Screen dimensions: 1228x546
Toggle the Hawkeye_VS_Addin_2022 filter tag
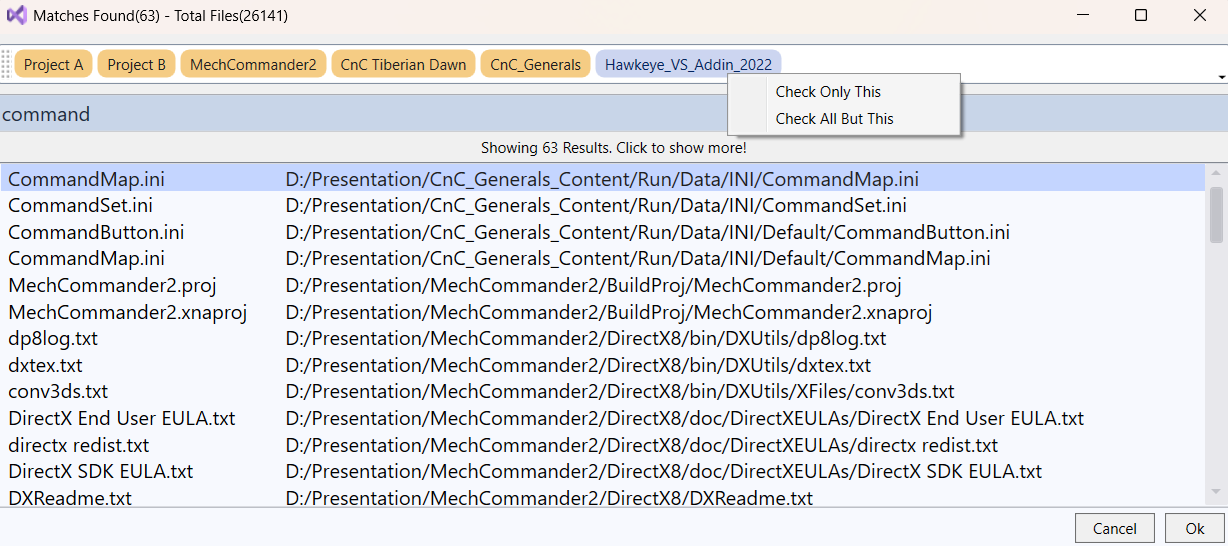click(x=688, y=65)
